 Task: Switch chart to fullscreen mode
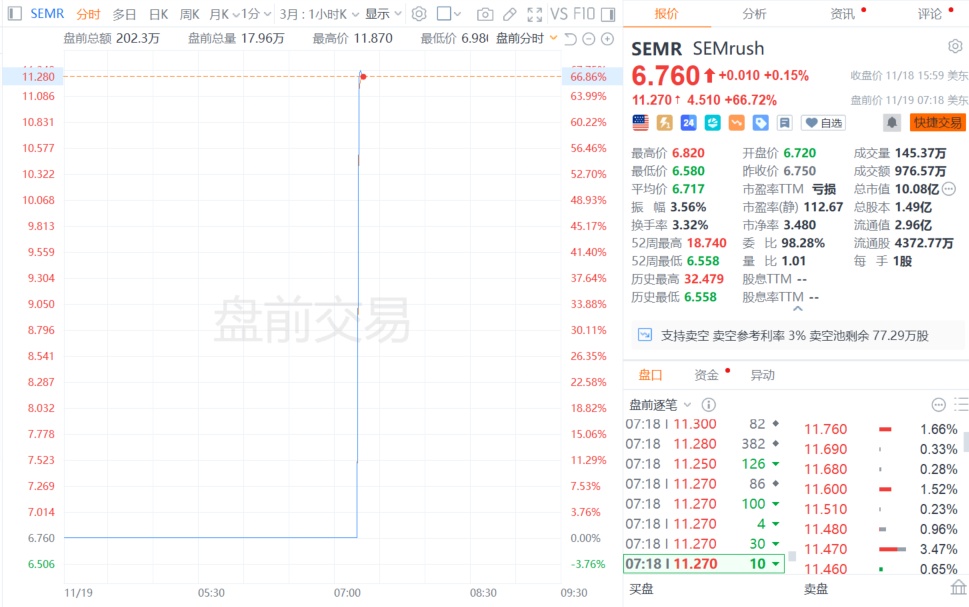pos(535,14)
